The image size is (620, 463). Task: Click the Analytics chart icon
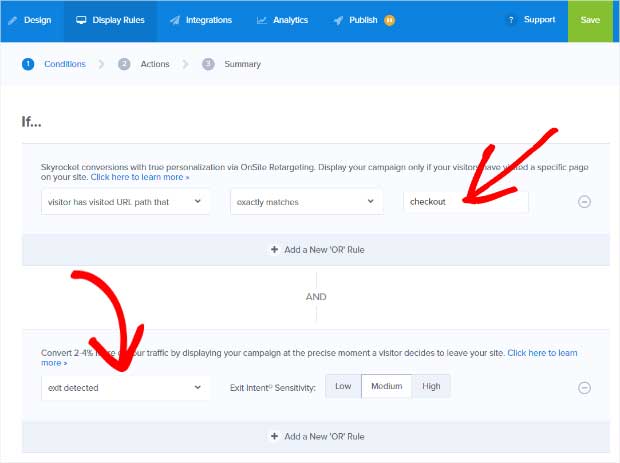tap(262, 20)
